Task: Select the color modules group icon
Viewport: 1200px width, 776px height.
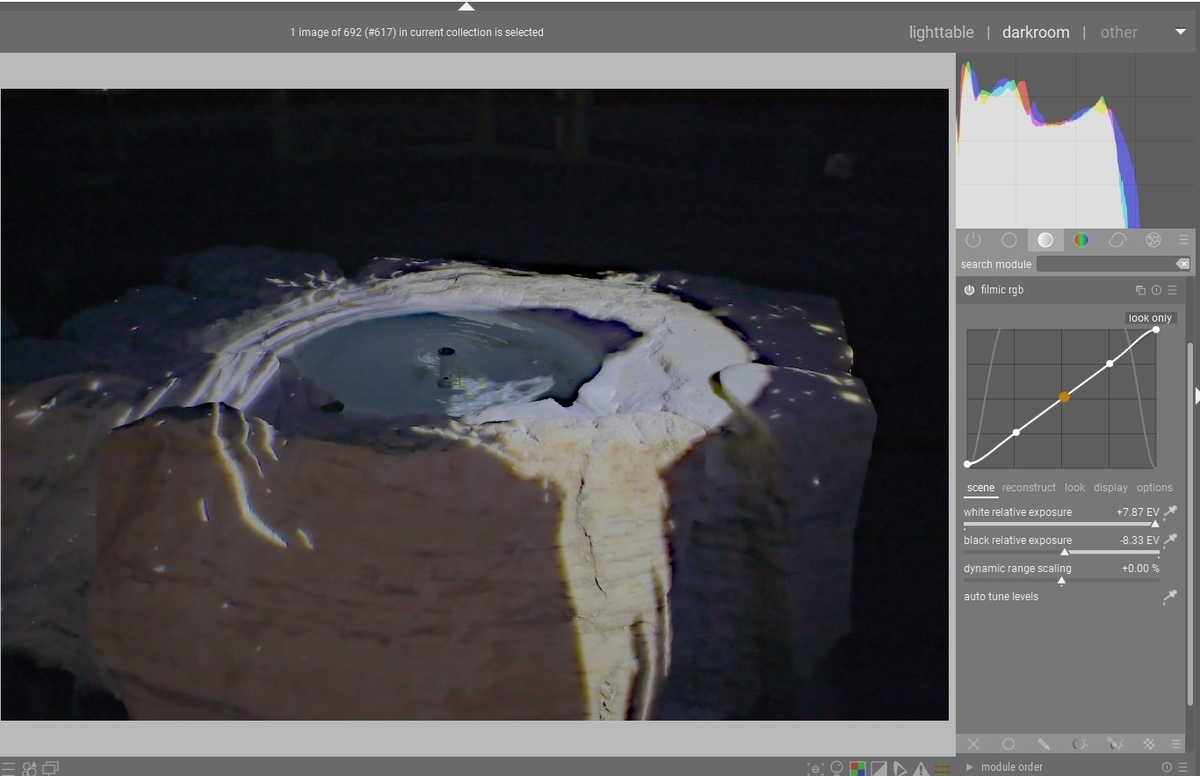Action: (1081, 240)
